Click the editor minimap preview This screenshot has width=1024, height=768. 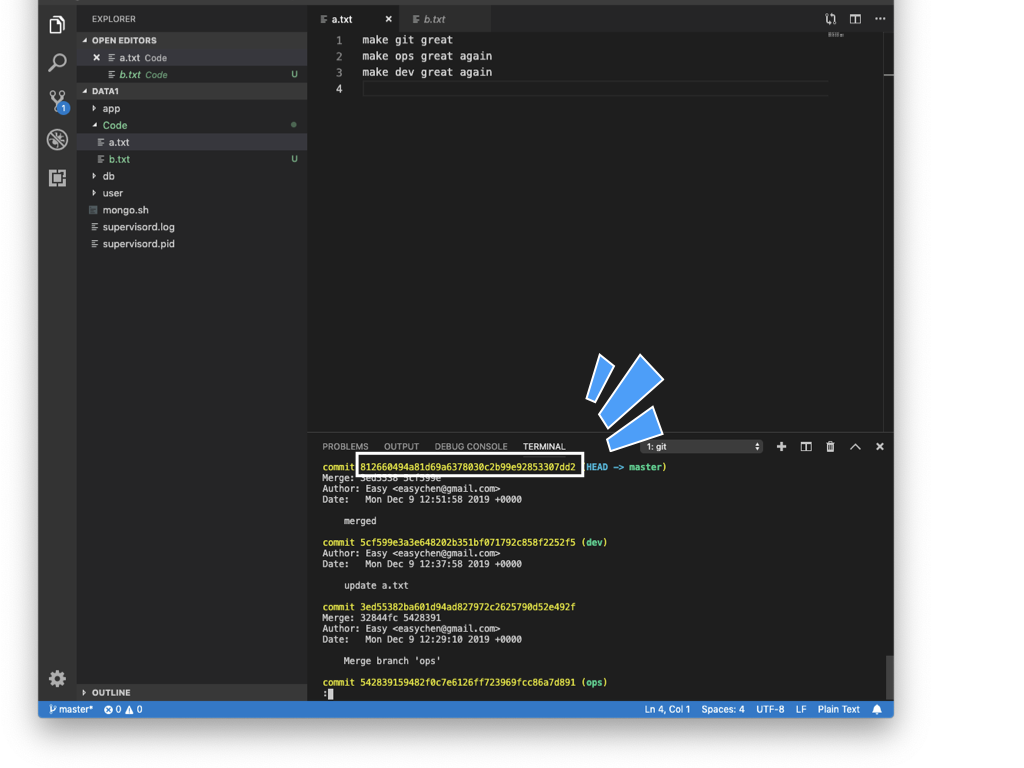click(835, 35)
